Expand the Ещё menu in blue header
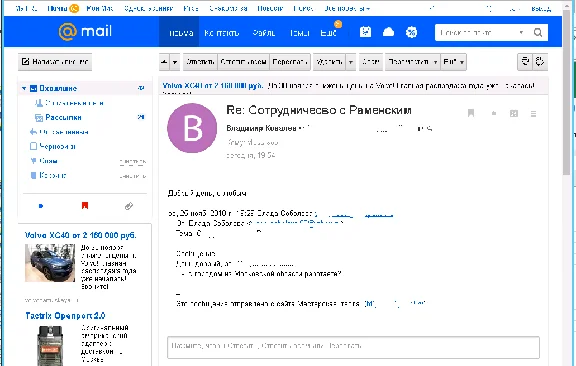 pyautogui.click(x=328, y=33)
